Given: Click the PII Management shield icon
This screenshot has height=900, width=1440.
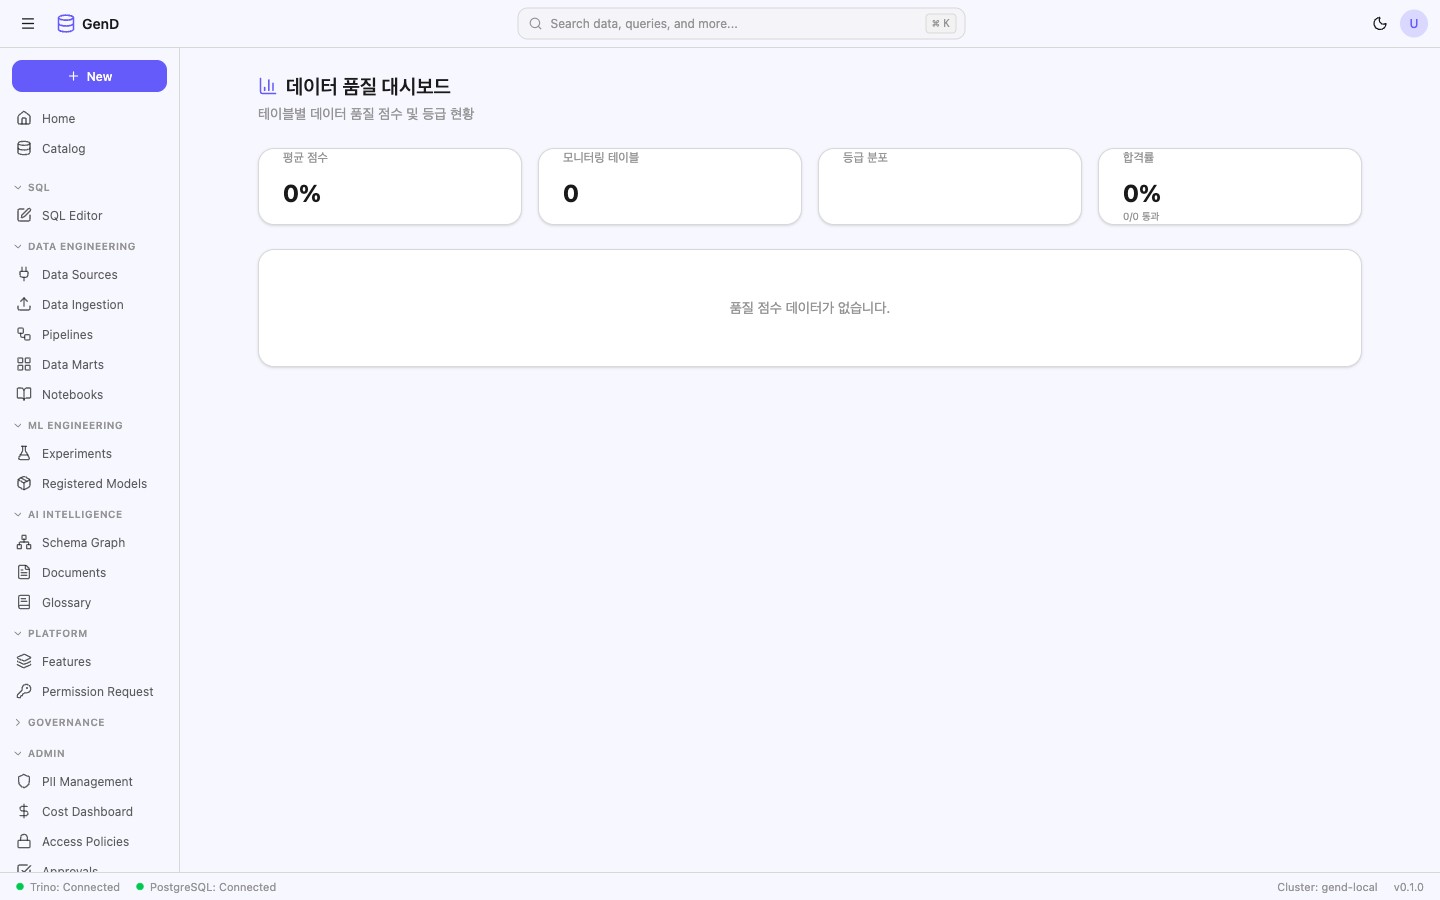Looking at the screenshot, I should 24,781.
